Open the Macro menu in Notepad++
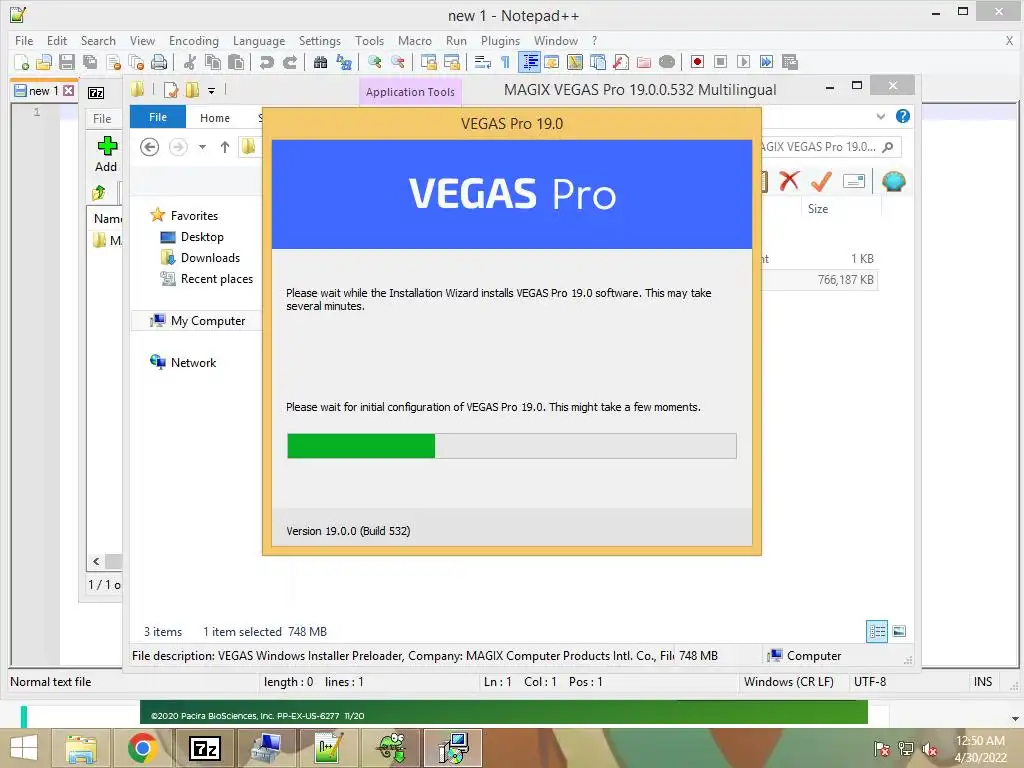The image size is (1024, 768). [415, 40]
